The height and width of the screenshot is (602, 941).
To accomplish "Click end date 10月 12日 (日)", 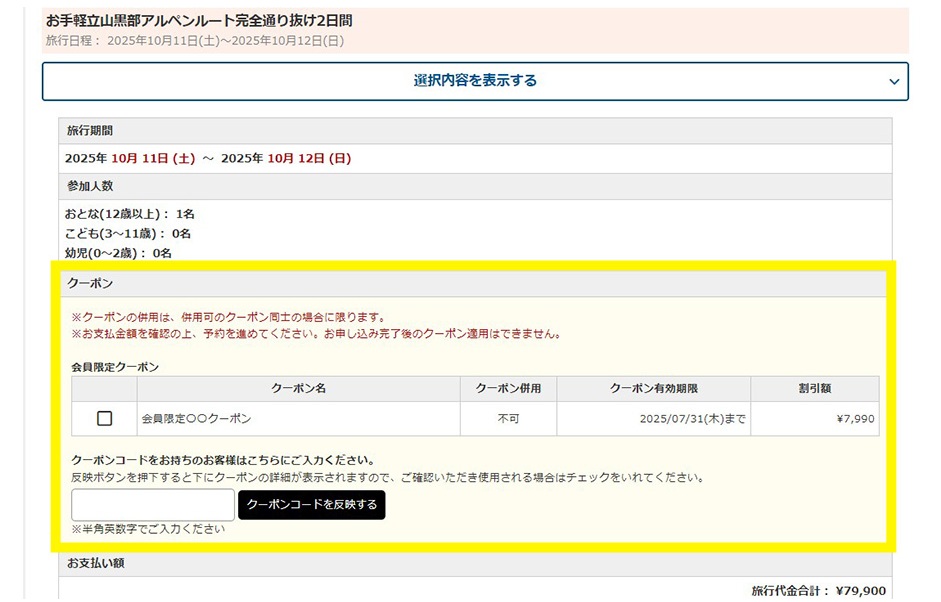I will pyautogui.click(x=309, y=158).
